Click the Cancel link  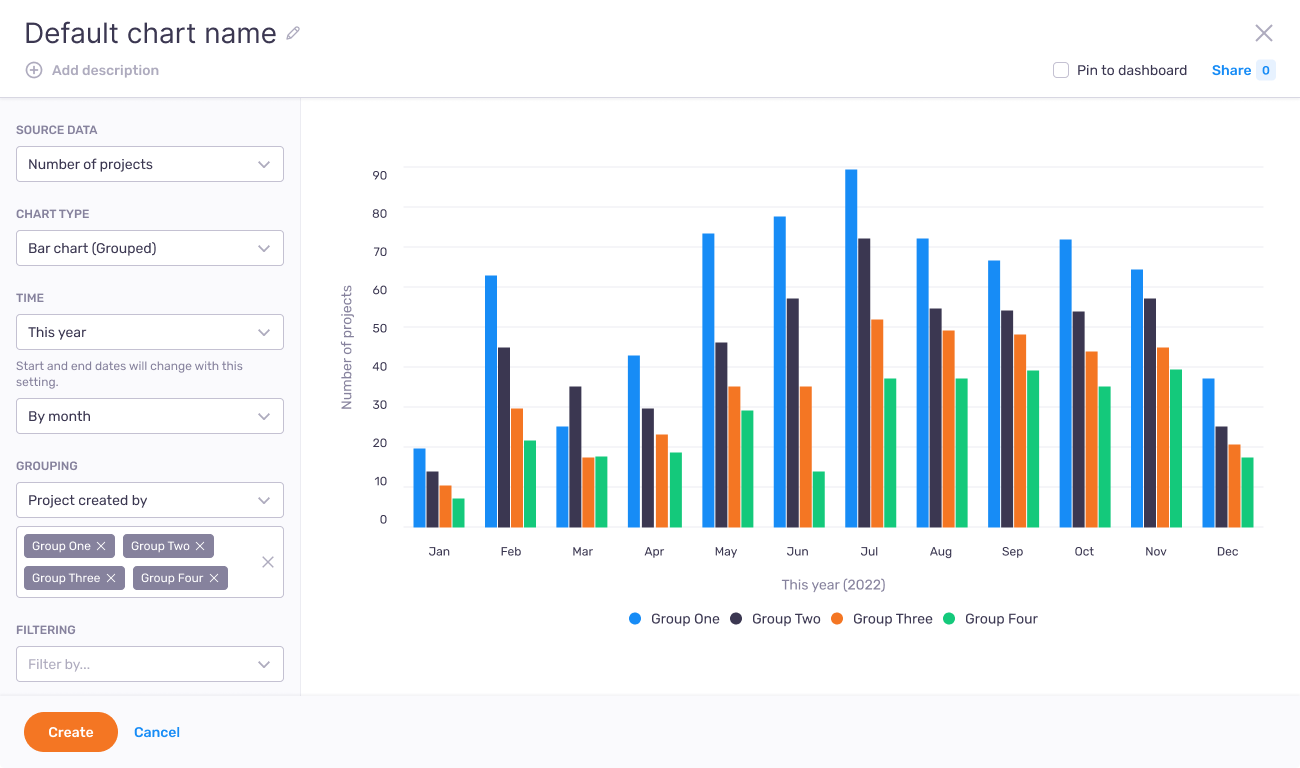click(157, 732)
